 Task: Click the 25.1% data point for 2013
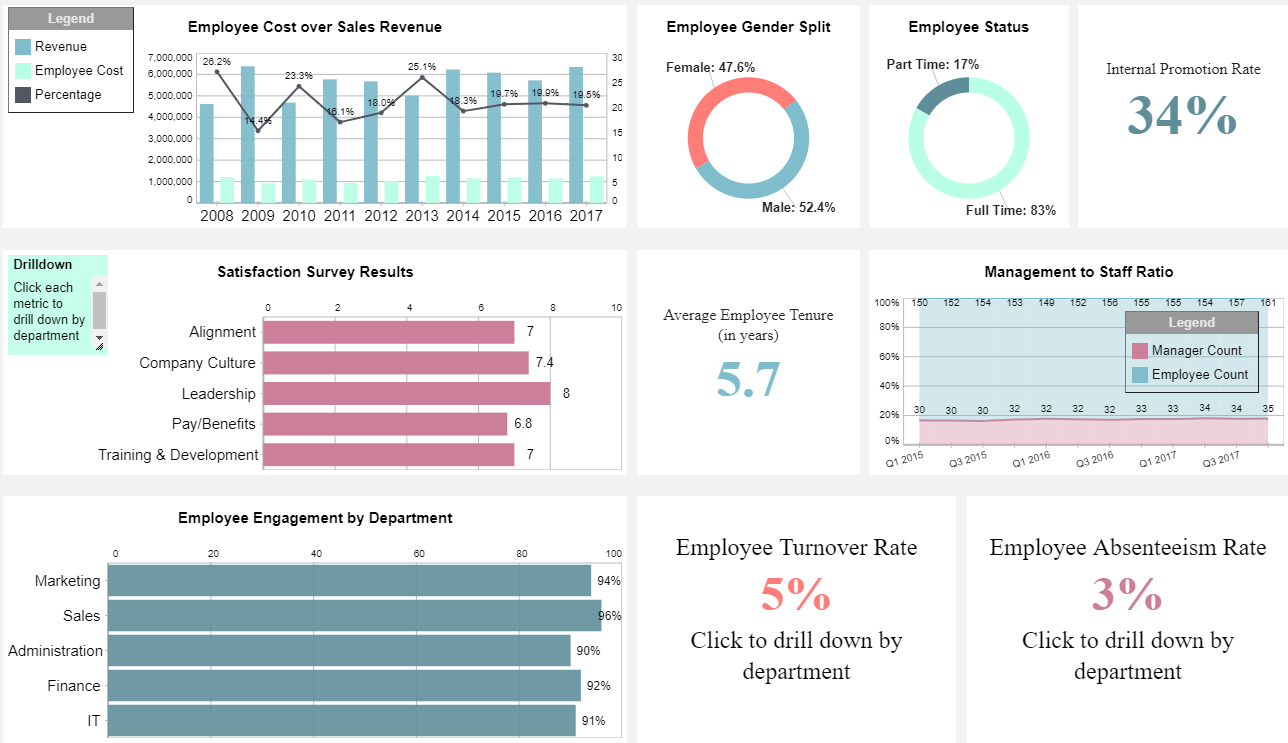[x=422, y=78]
